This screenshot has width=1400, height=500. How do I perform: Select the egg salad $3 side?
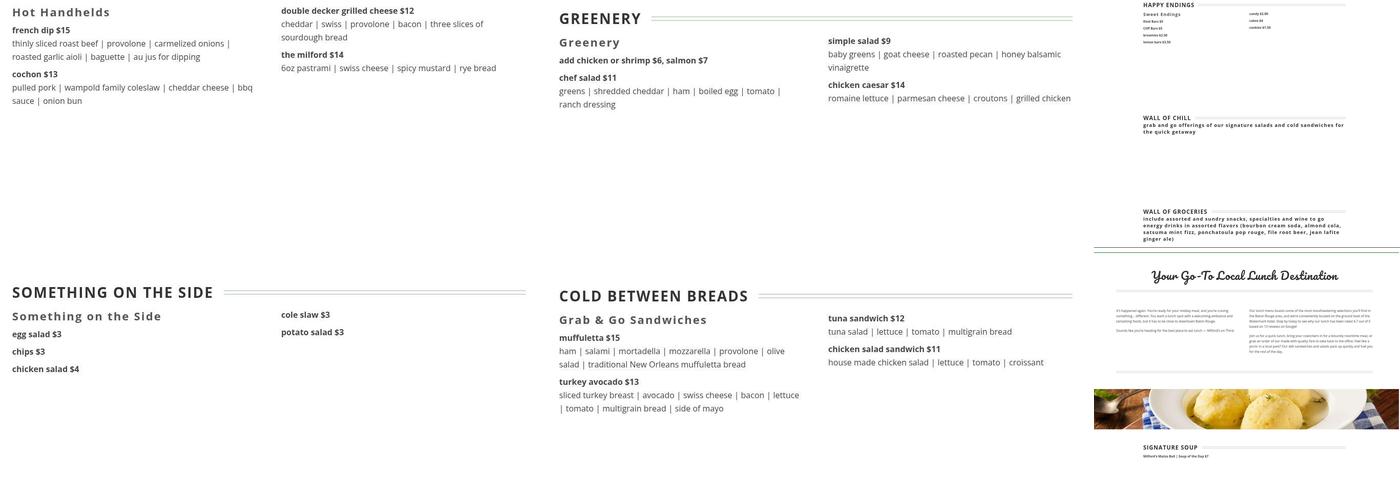pos(37,335)
